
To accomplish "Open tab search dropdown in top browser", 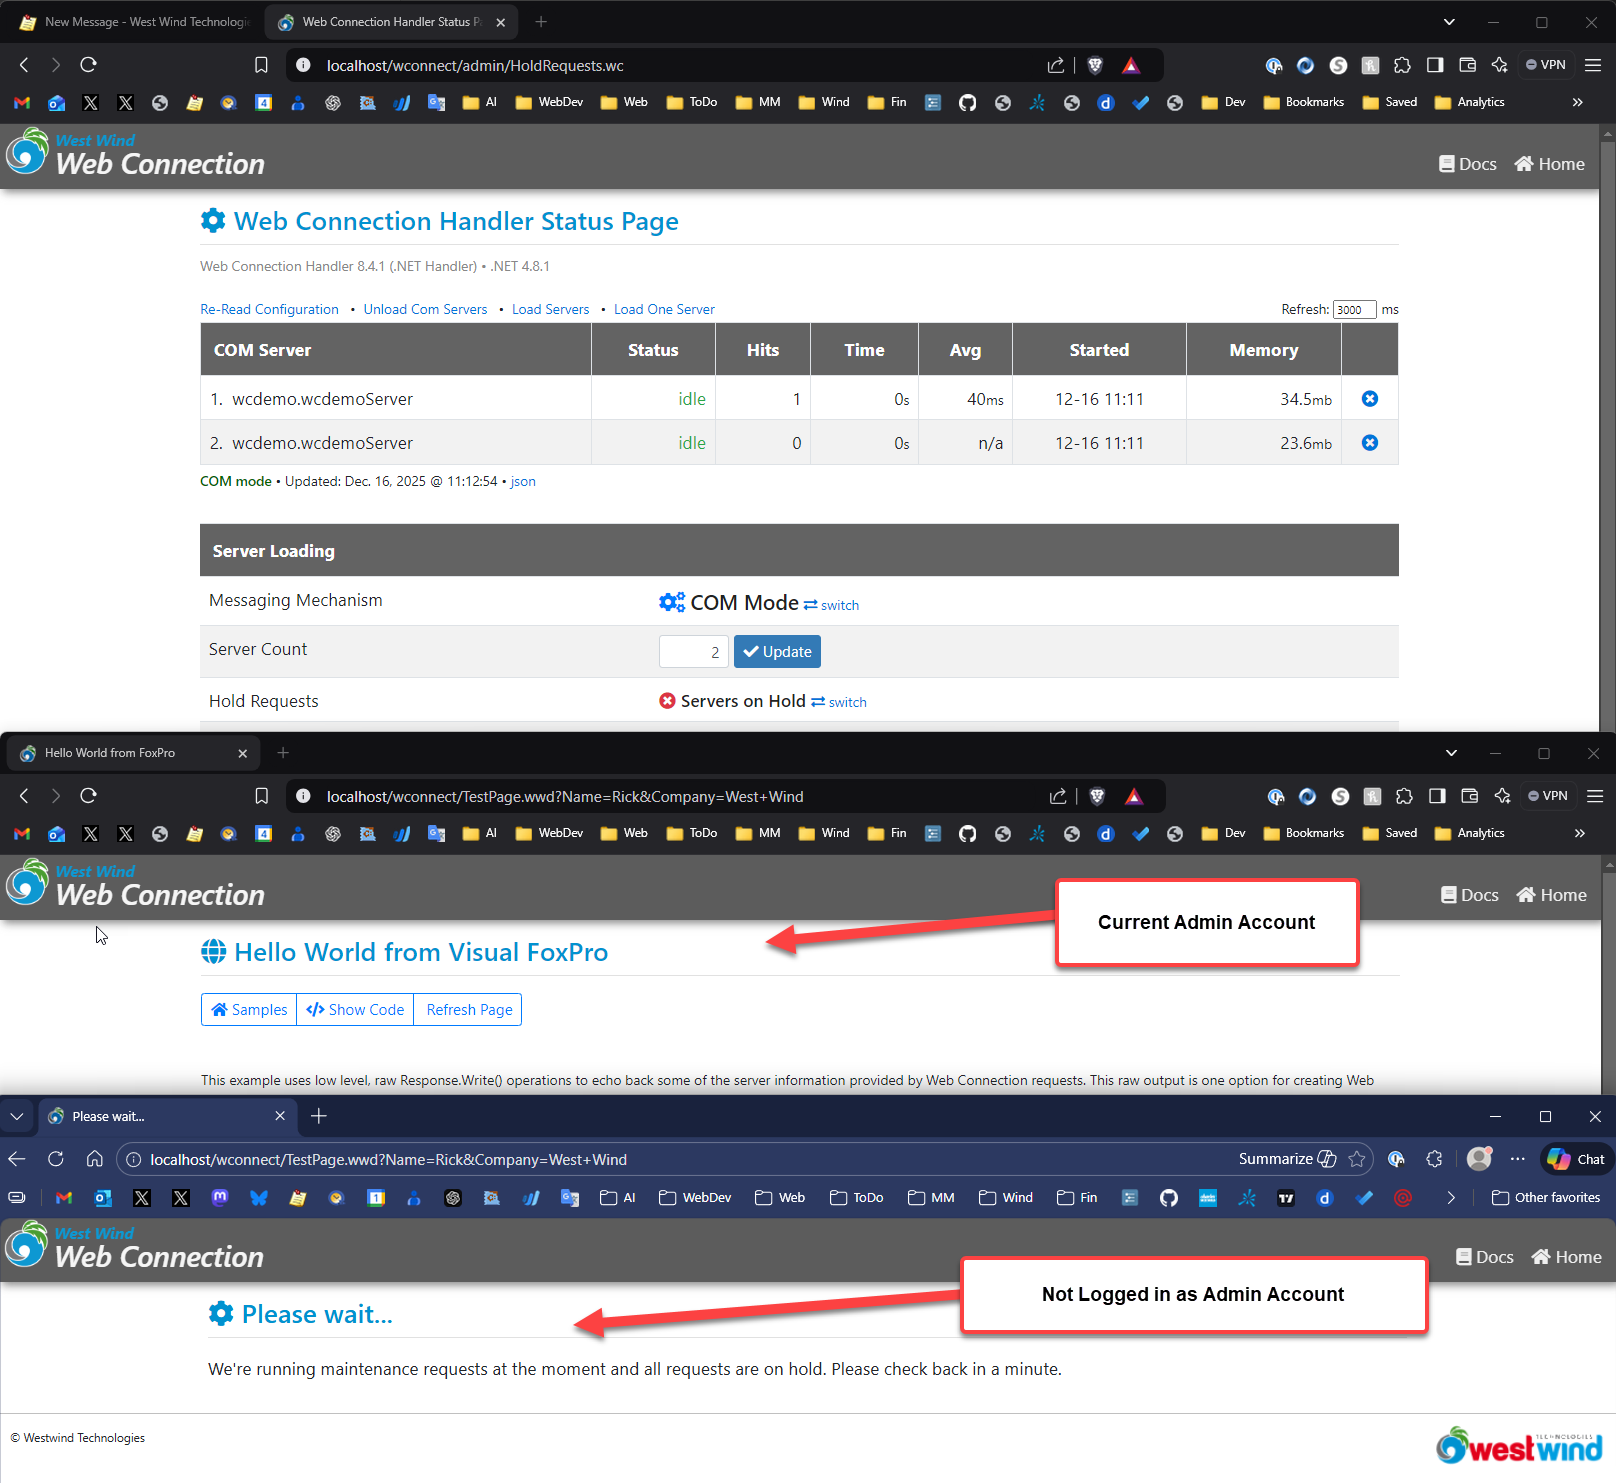I will coord(1449,22).
